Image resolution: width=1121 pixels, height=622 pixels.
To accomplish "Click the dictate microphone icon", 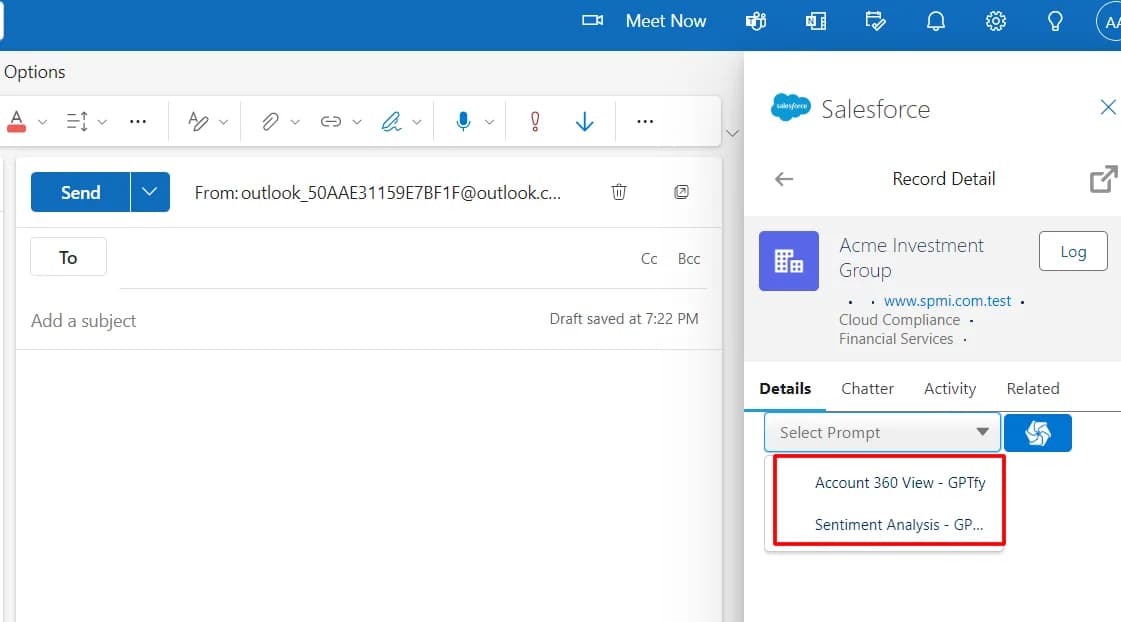I will pyautogui.click(x=463, y=122).
